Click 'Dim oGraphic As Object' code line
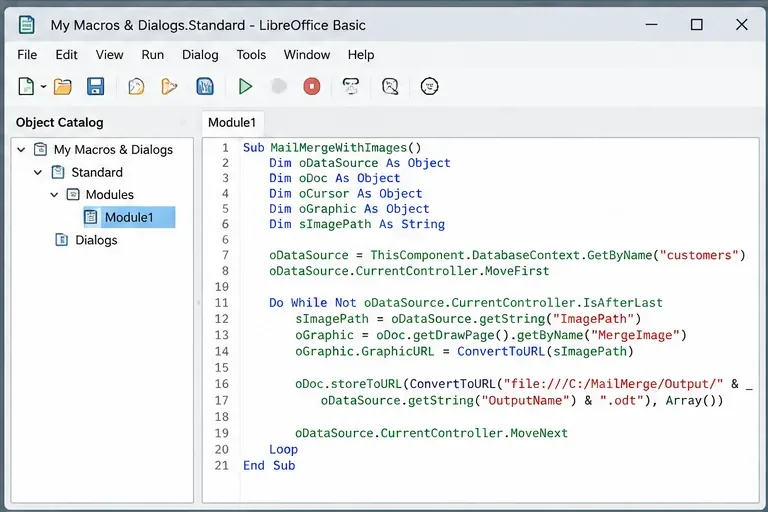This screenshot has width=768, height=512. pos(349,209)
